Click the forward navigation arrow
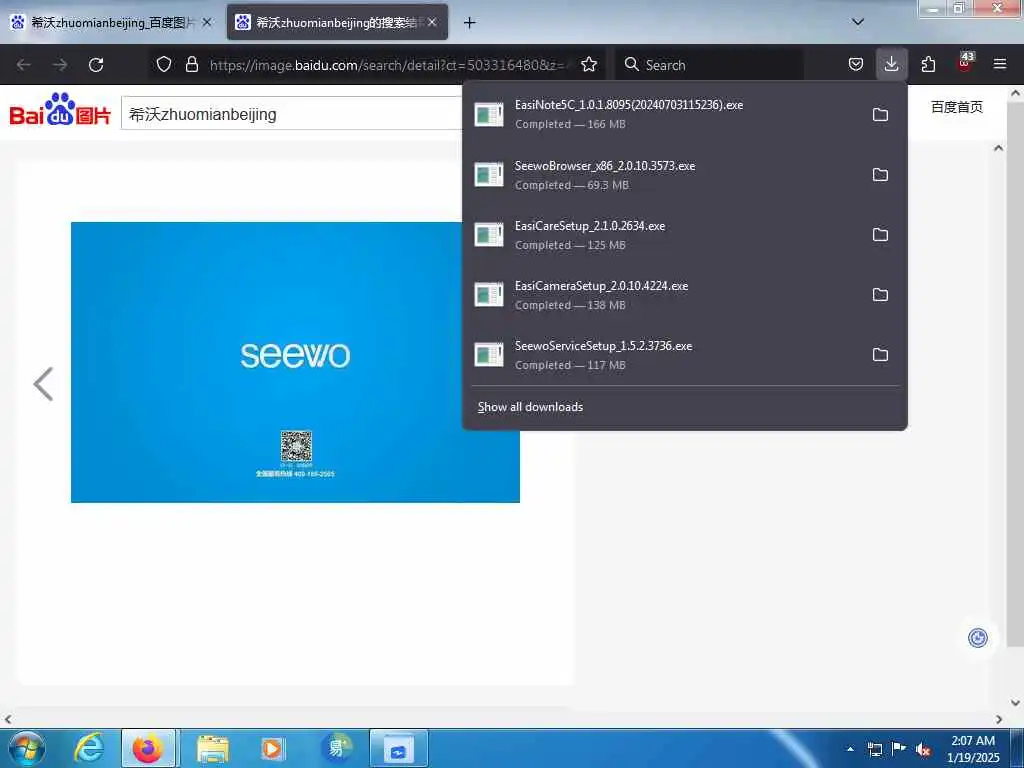Viewport: 1024px width, 768px height. click(60, 65)
